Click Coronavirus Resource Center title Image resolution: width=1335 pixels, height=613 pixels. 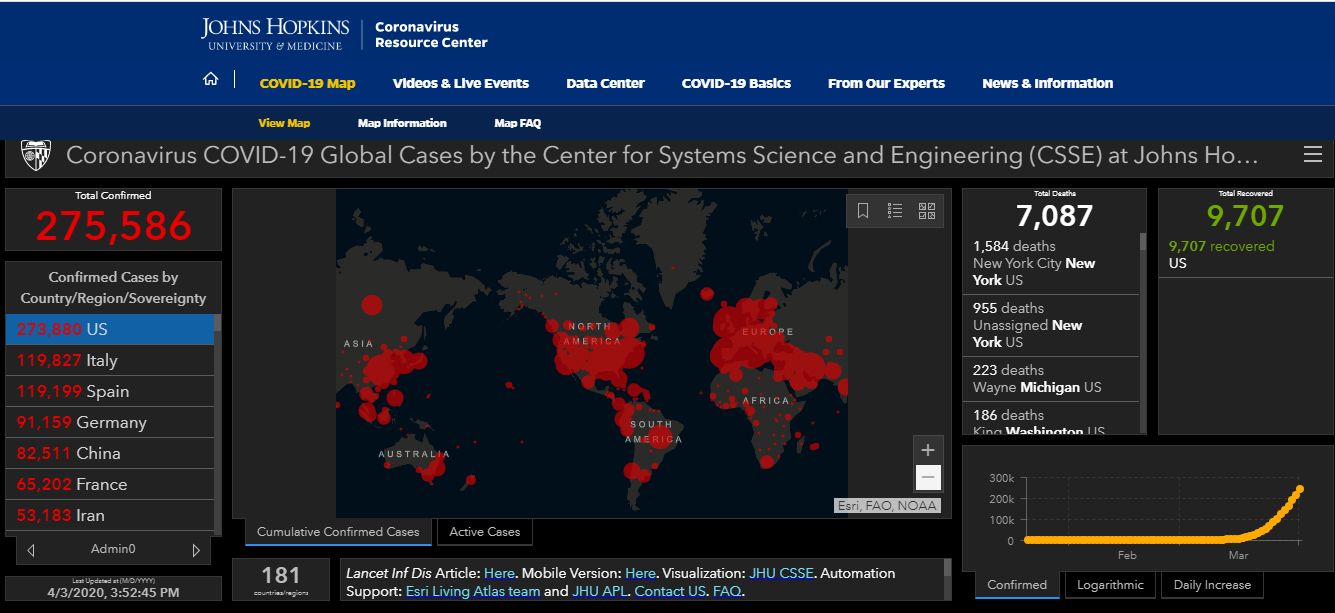pos(431,35)
